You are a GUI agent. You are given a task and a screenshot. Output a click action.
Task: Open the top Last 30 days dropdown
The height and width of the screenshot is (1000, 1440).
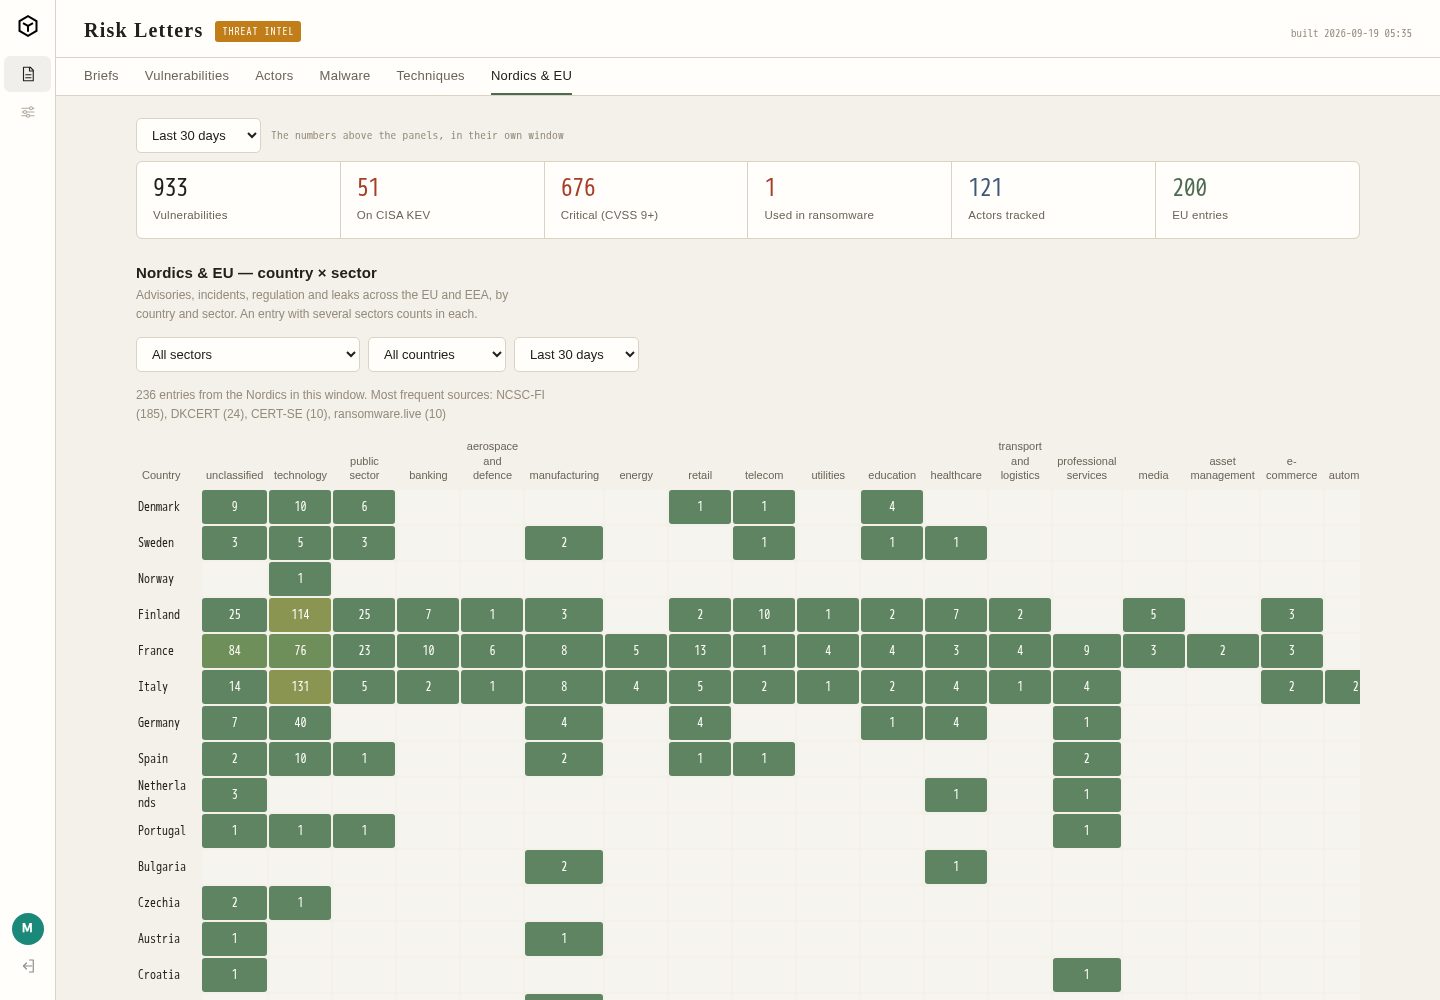(x=198, y=135)
